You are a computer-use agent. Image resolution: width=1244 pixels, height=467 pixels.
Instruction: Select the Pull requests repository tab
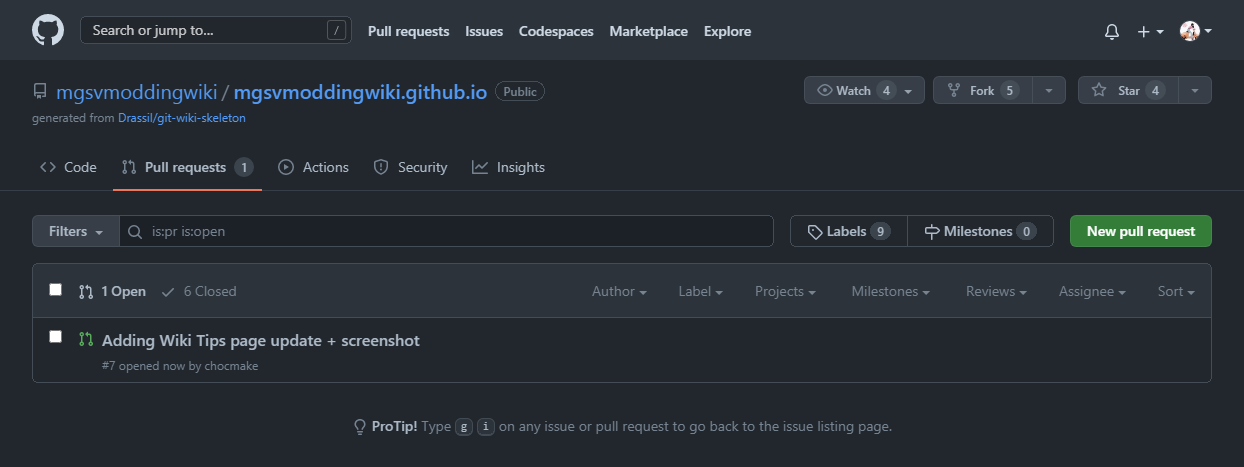[x=187, y=167]
